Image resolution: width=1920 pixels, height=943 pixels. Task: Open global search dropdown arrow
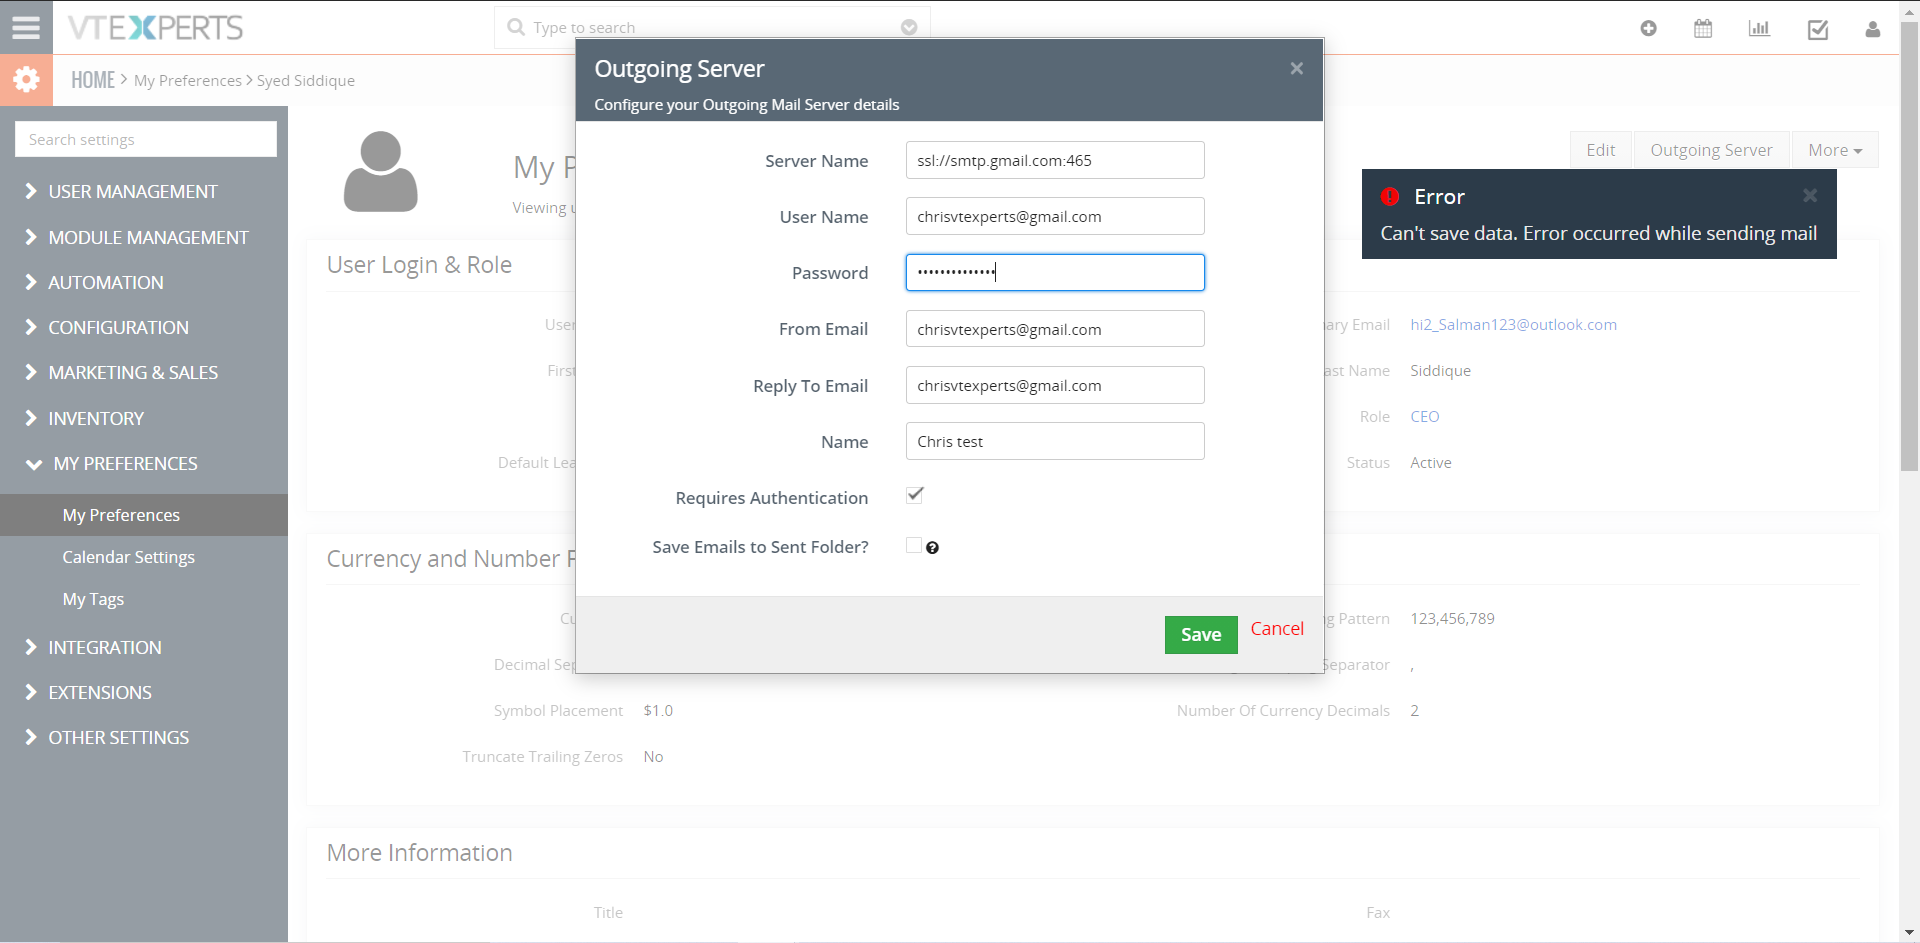point(909,27)
